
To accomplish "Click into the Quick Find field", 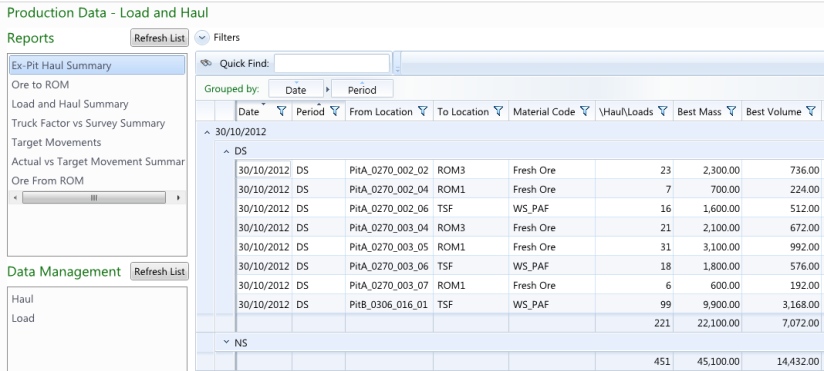I will coord(332,64).
